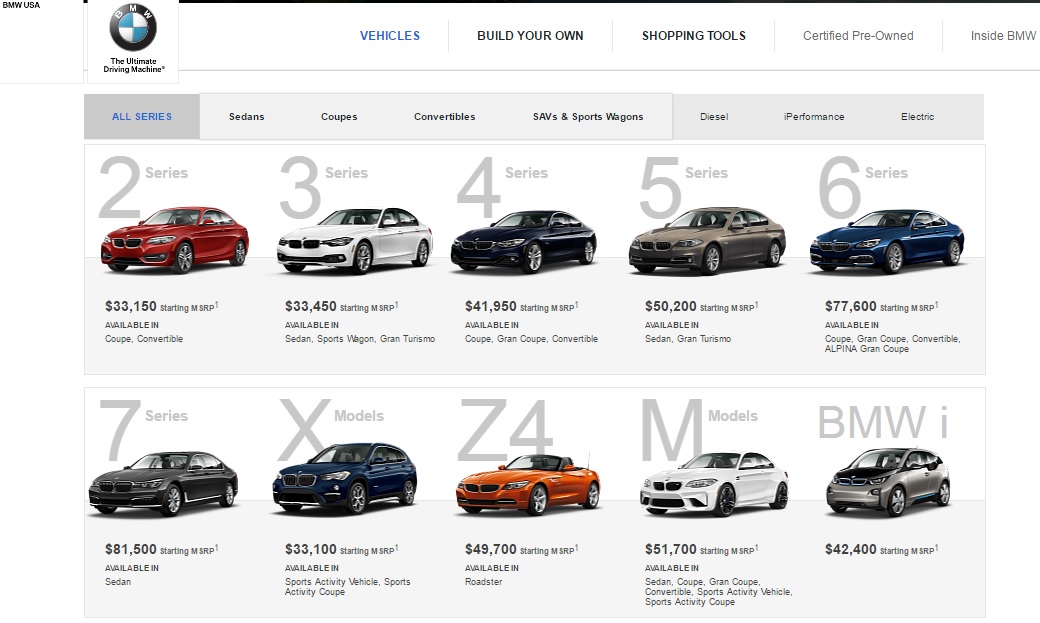
Task: Open the Z4 heading
Action: [505, 429]
